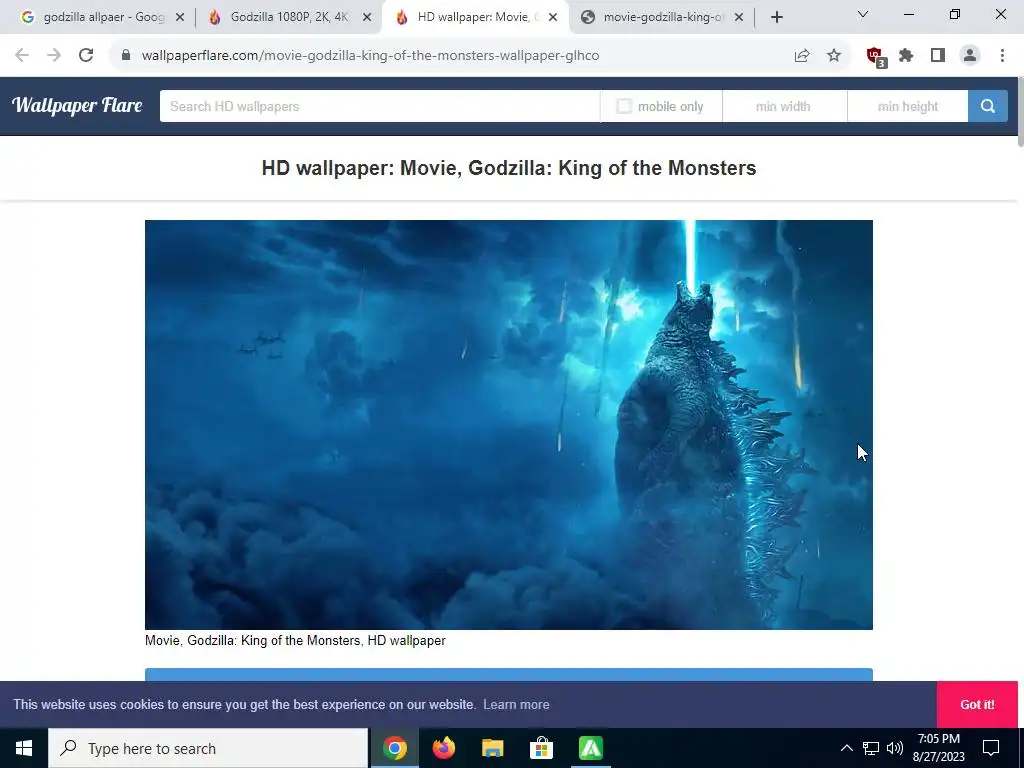Go to Wallpaper Flare home logo
1024x768 pixels.
pos(77,105)
